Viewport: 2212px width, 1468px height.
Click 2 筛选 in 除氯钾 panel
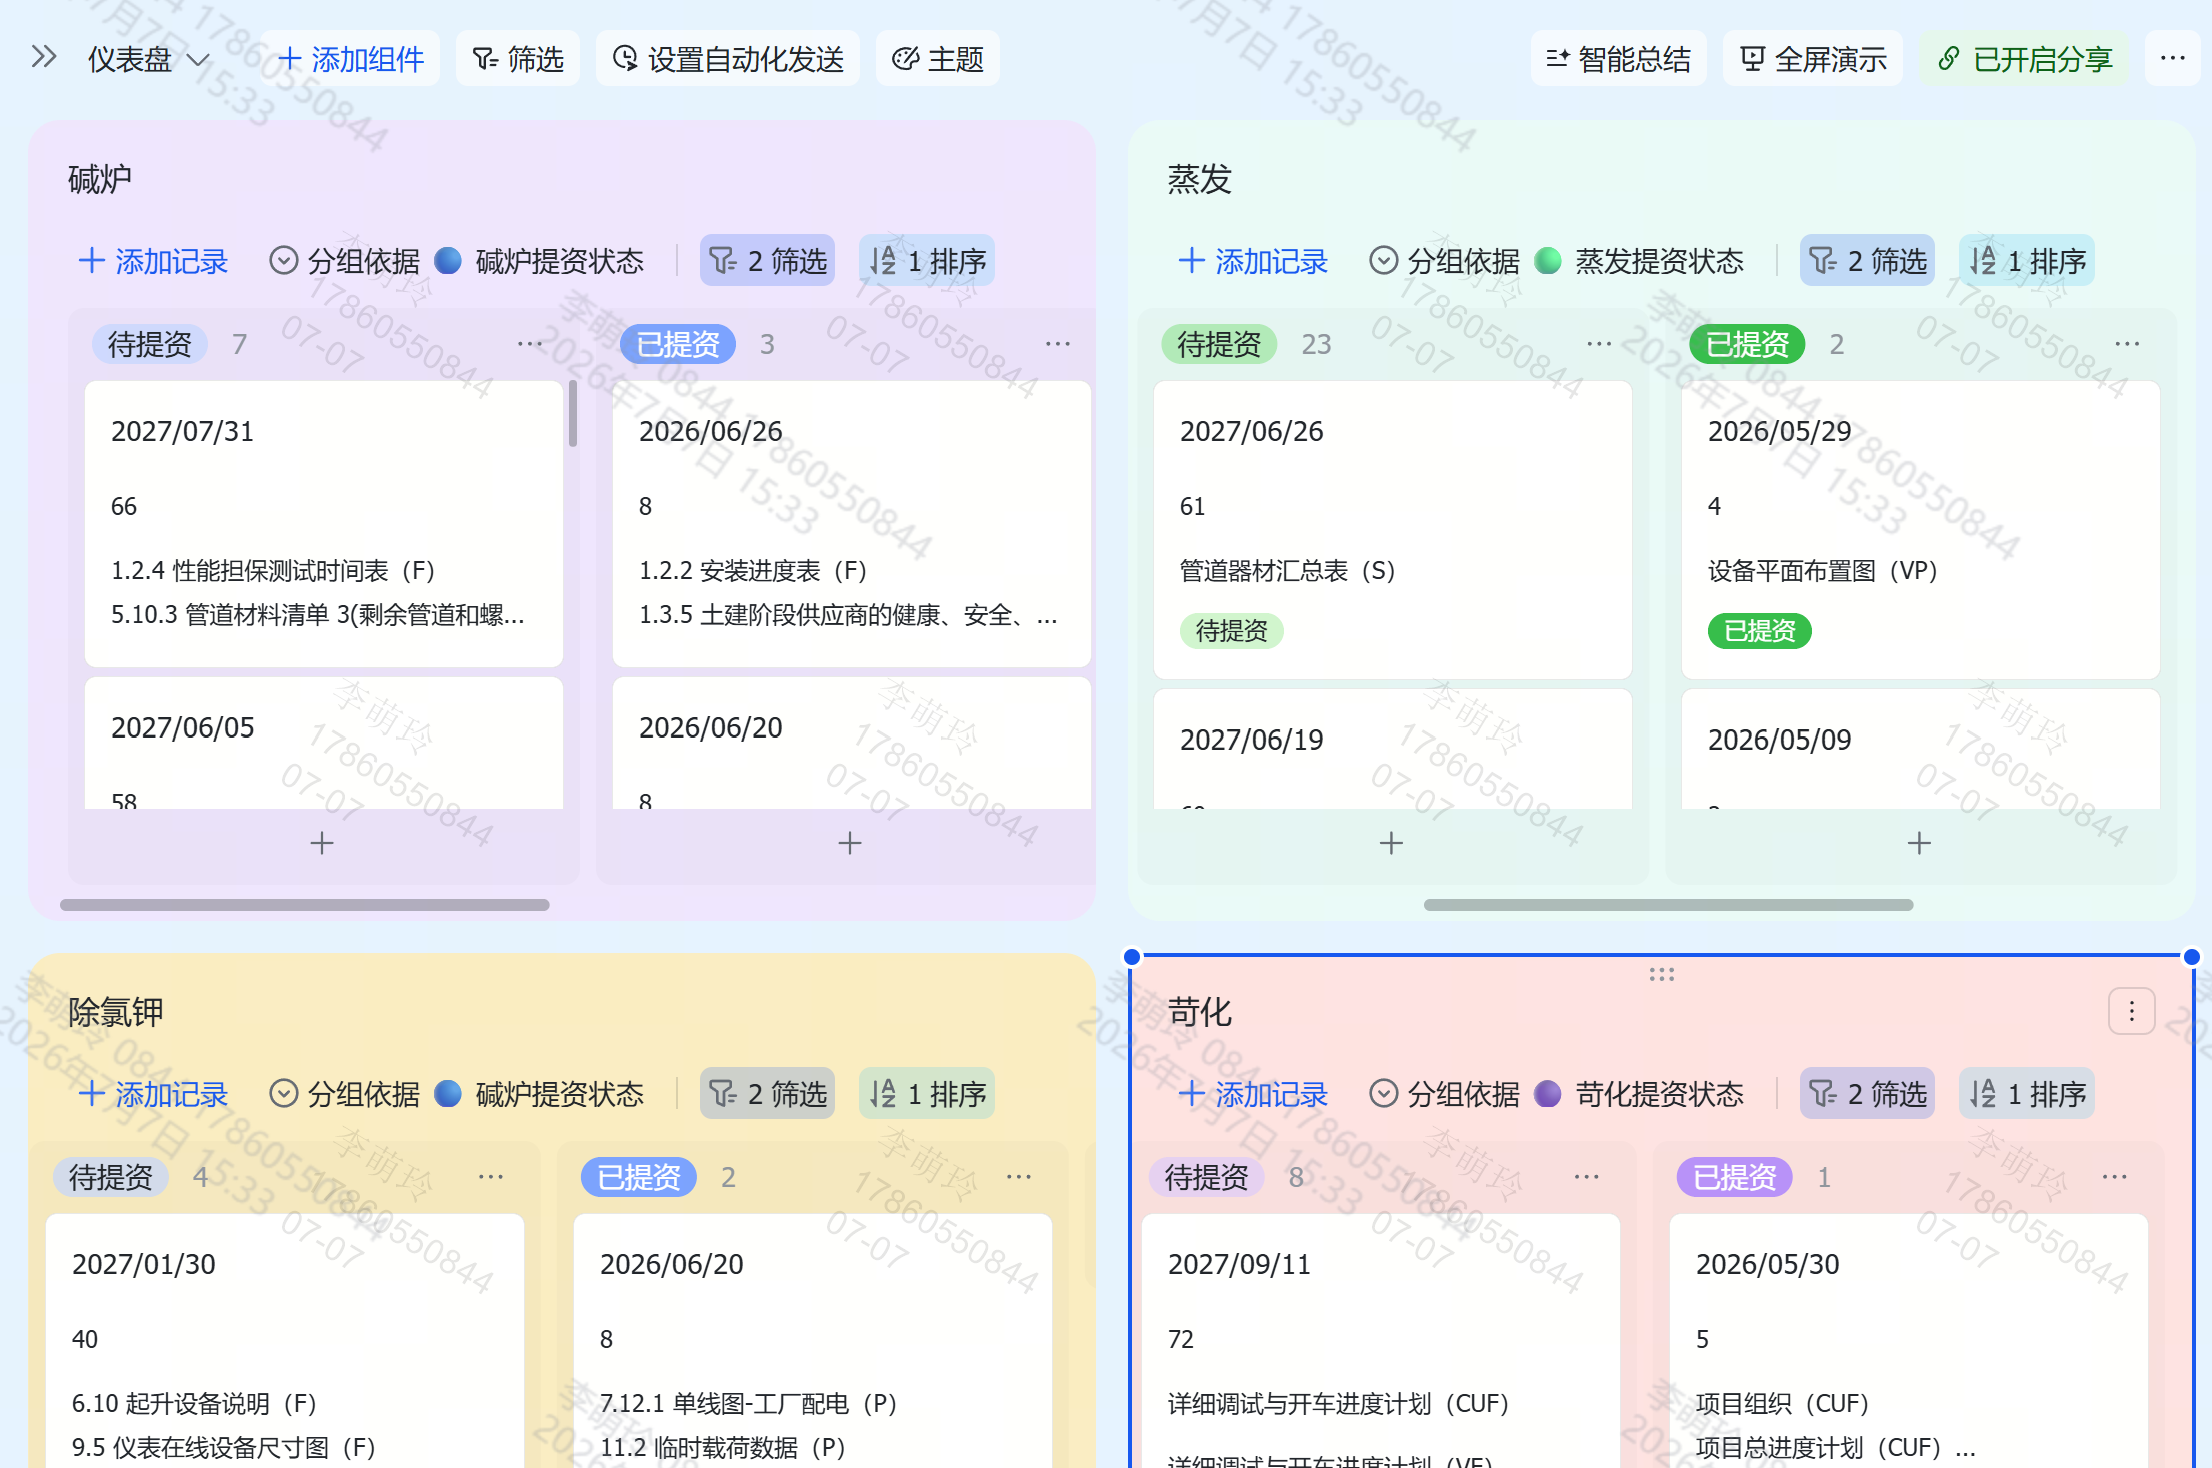[x=767, y=1094]
